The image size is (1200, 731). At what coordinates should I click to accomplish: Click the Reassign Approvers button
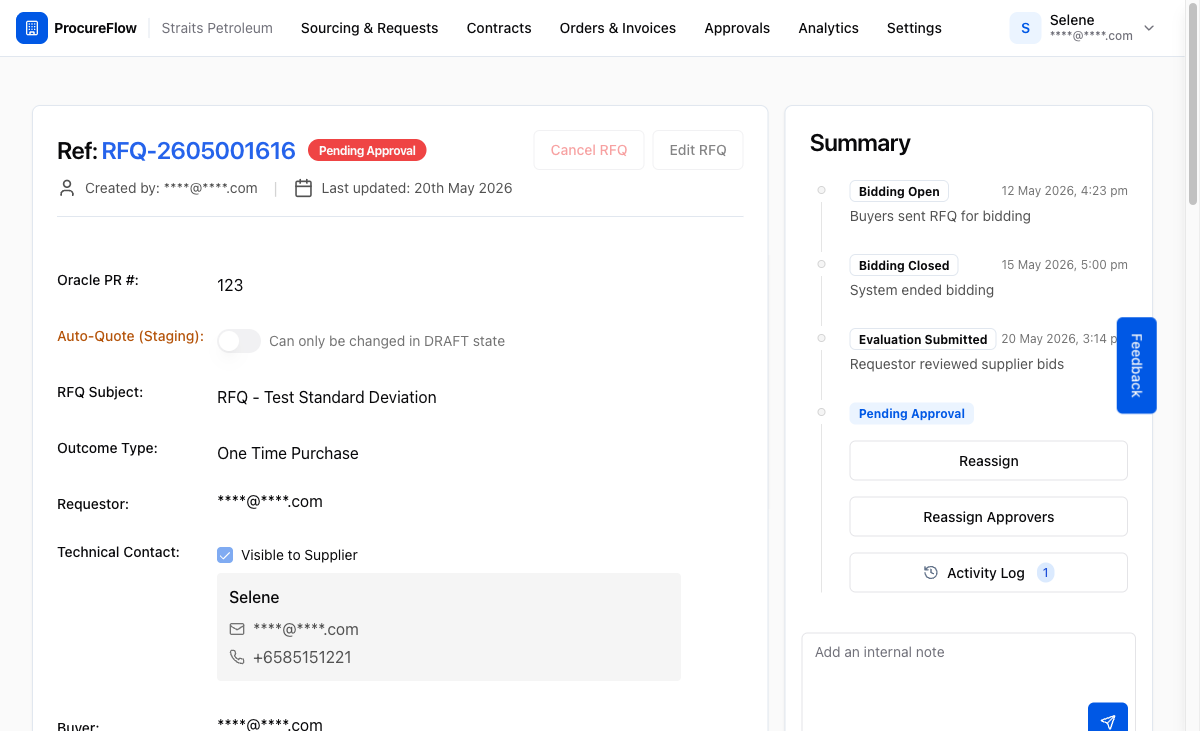pos(988,517)
